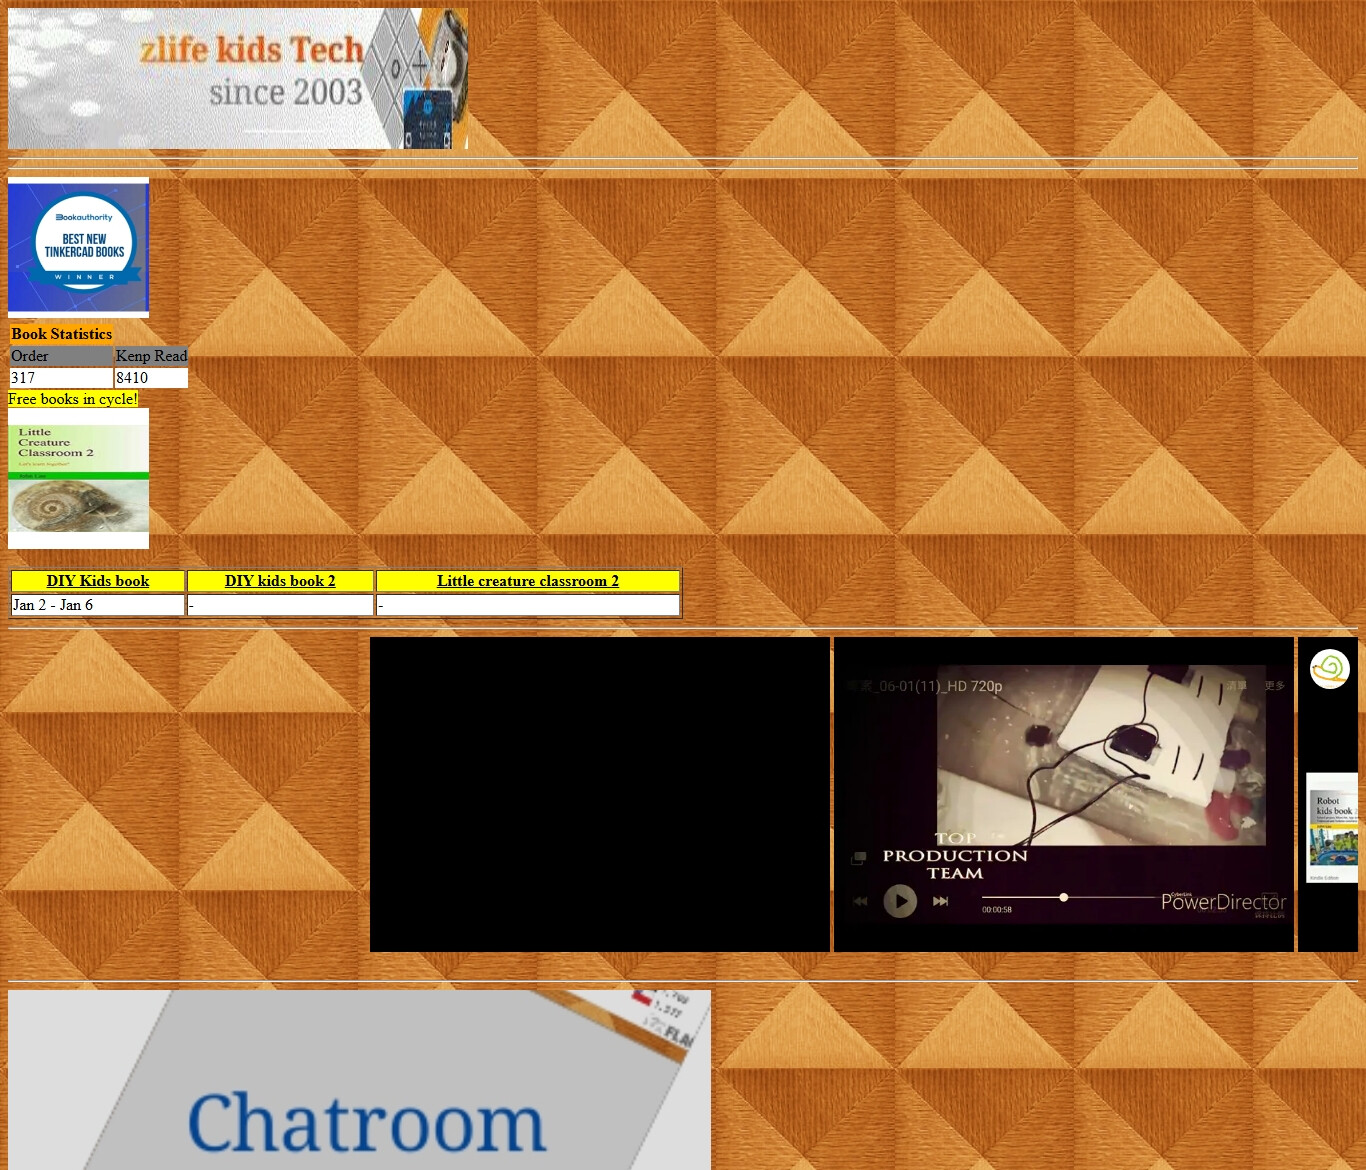This screenshot has height=1170, width=1366.
Task: Open the DIY Kids book link
Action: (98, 581)
